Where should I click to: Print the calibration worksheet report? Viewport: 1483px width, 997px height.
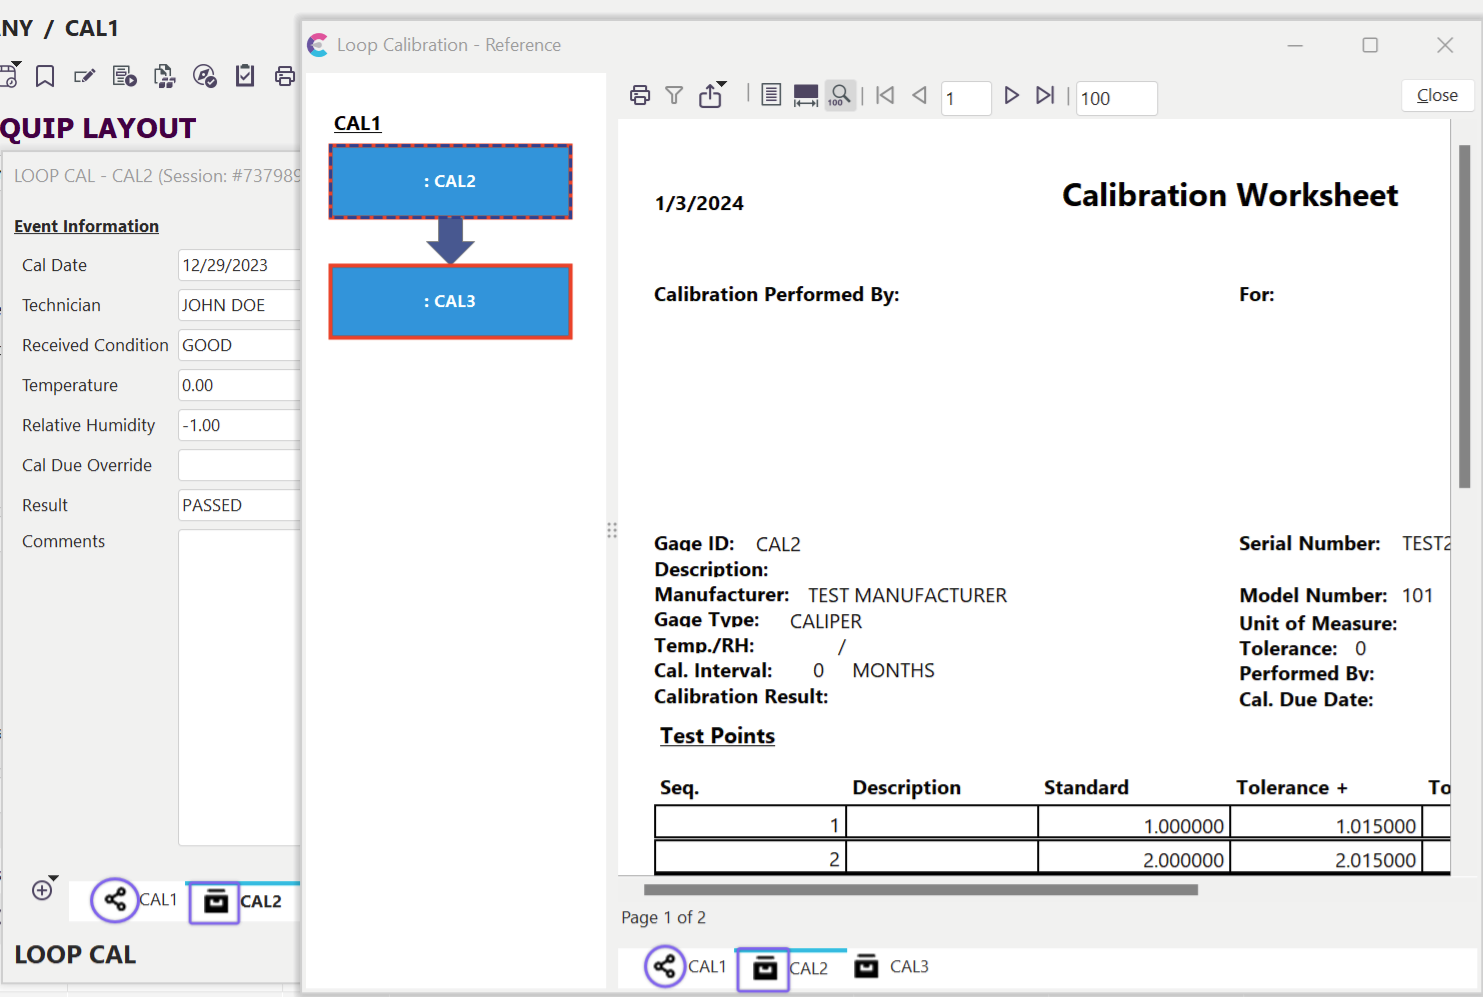point(640,96)
